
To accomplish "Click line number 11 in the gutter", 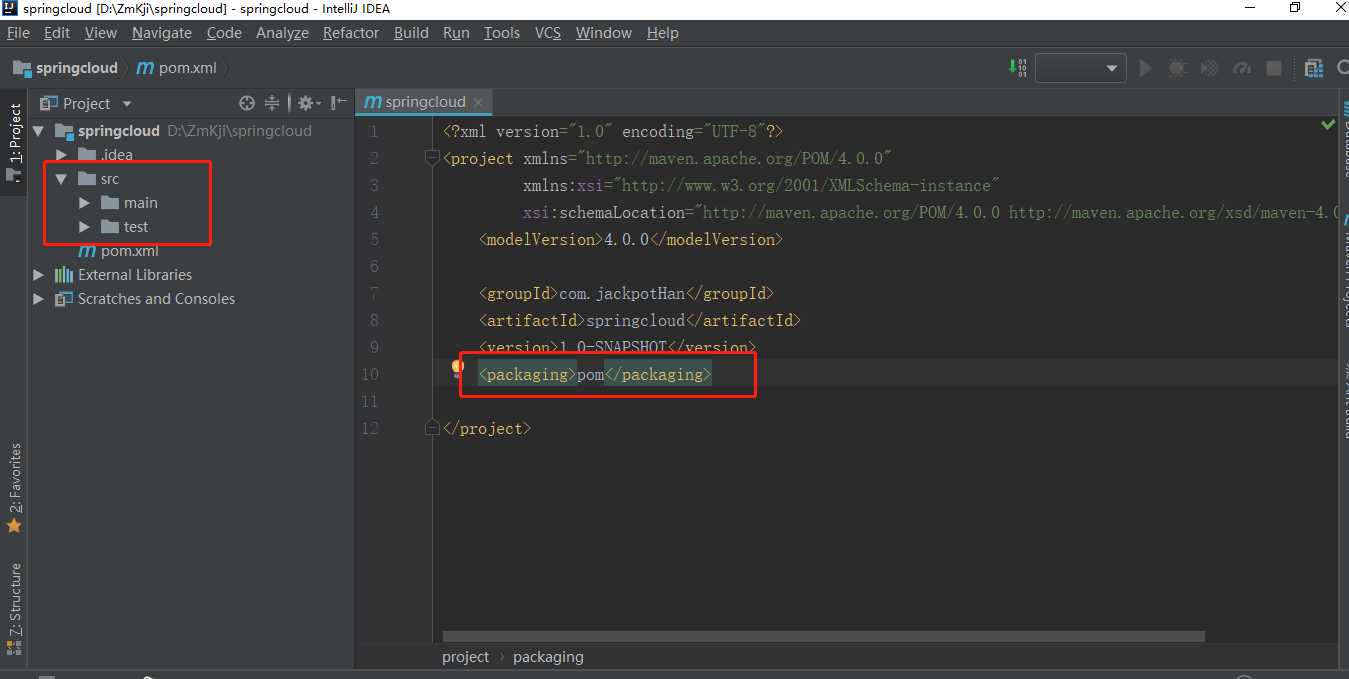I will tap(370, 401).
